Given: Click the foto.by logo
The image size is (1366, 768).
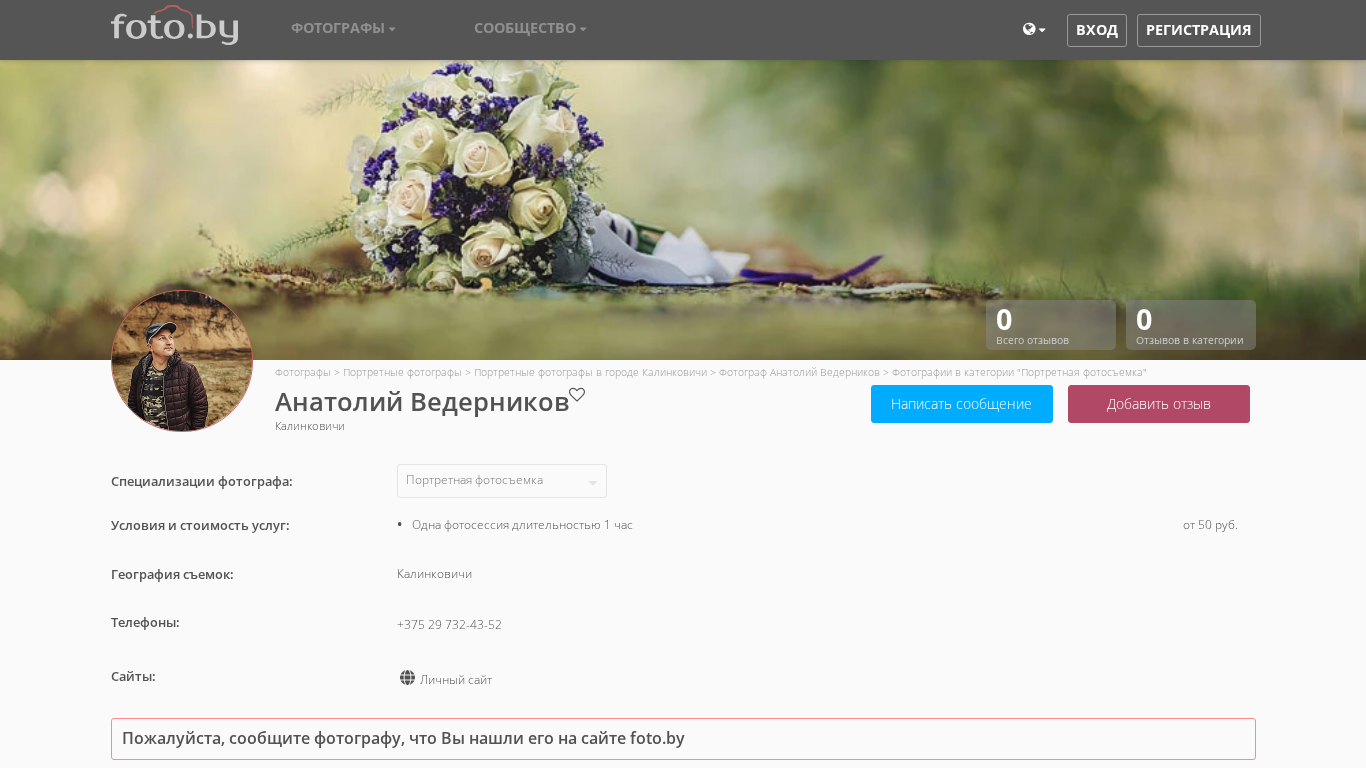Looking at the screenshot, I should click(x=174, y=27).
